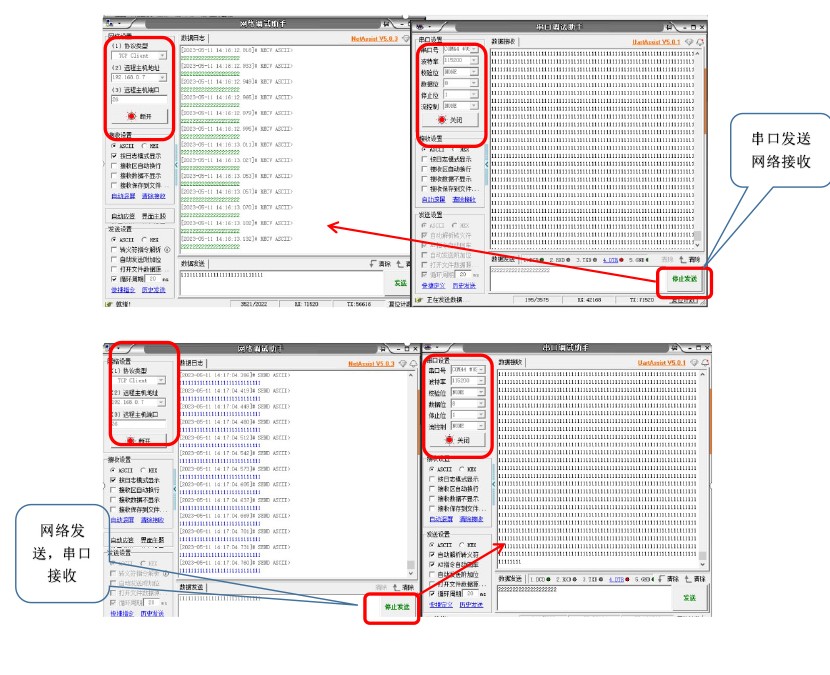Click the bell icon in lower UartAssist window
This screenshot has height=675, width=830.
705,363
